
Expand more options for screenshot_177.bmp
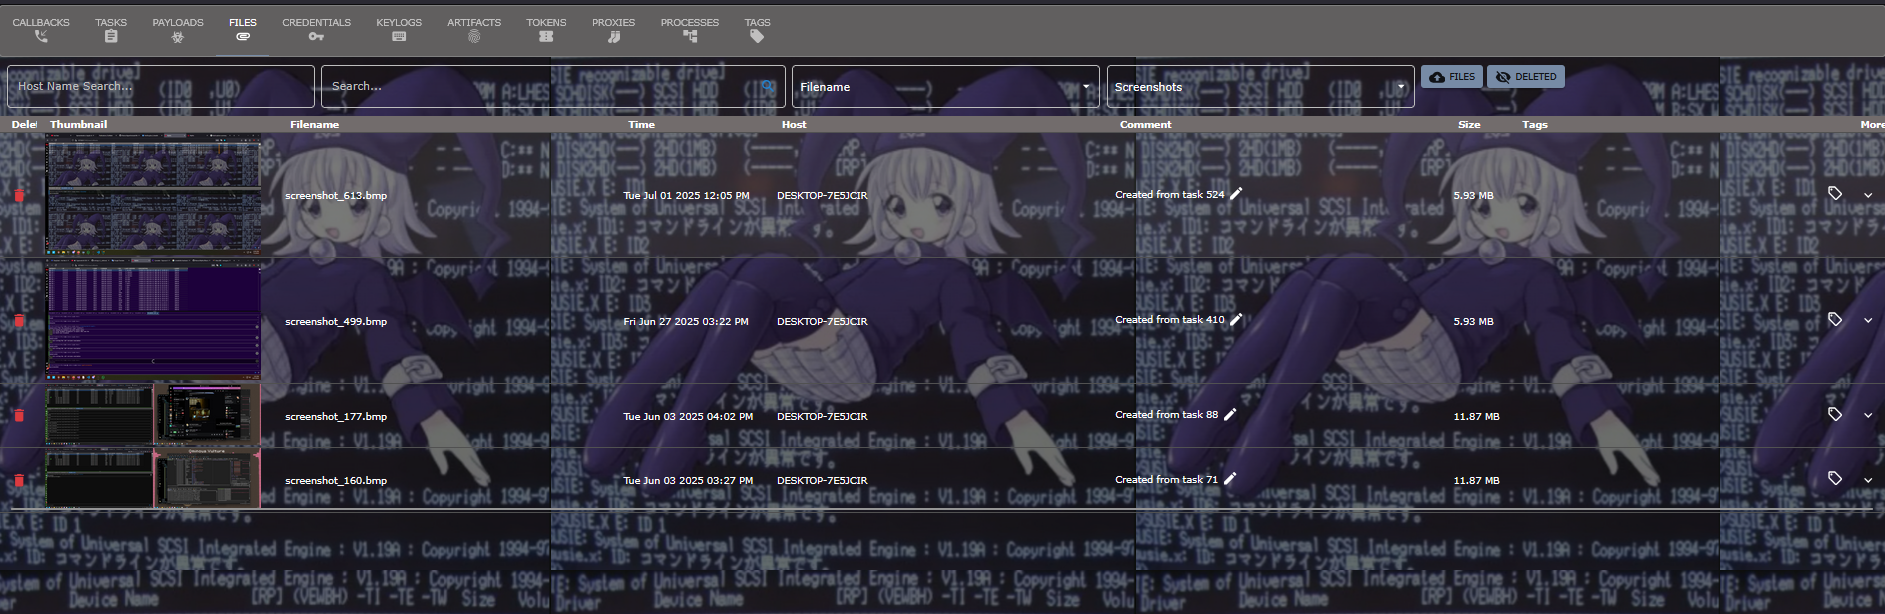[x=1868, y=416]
